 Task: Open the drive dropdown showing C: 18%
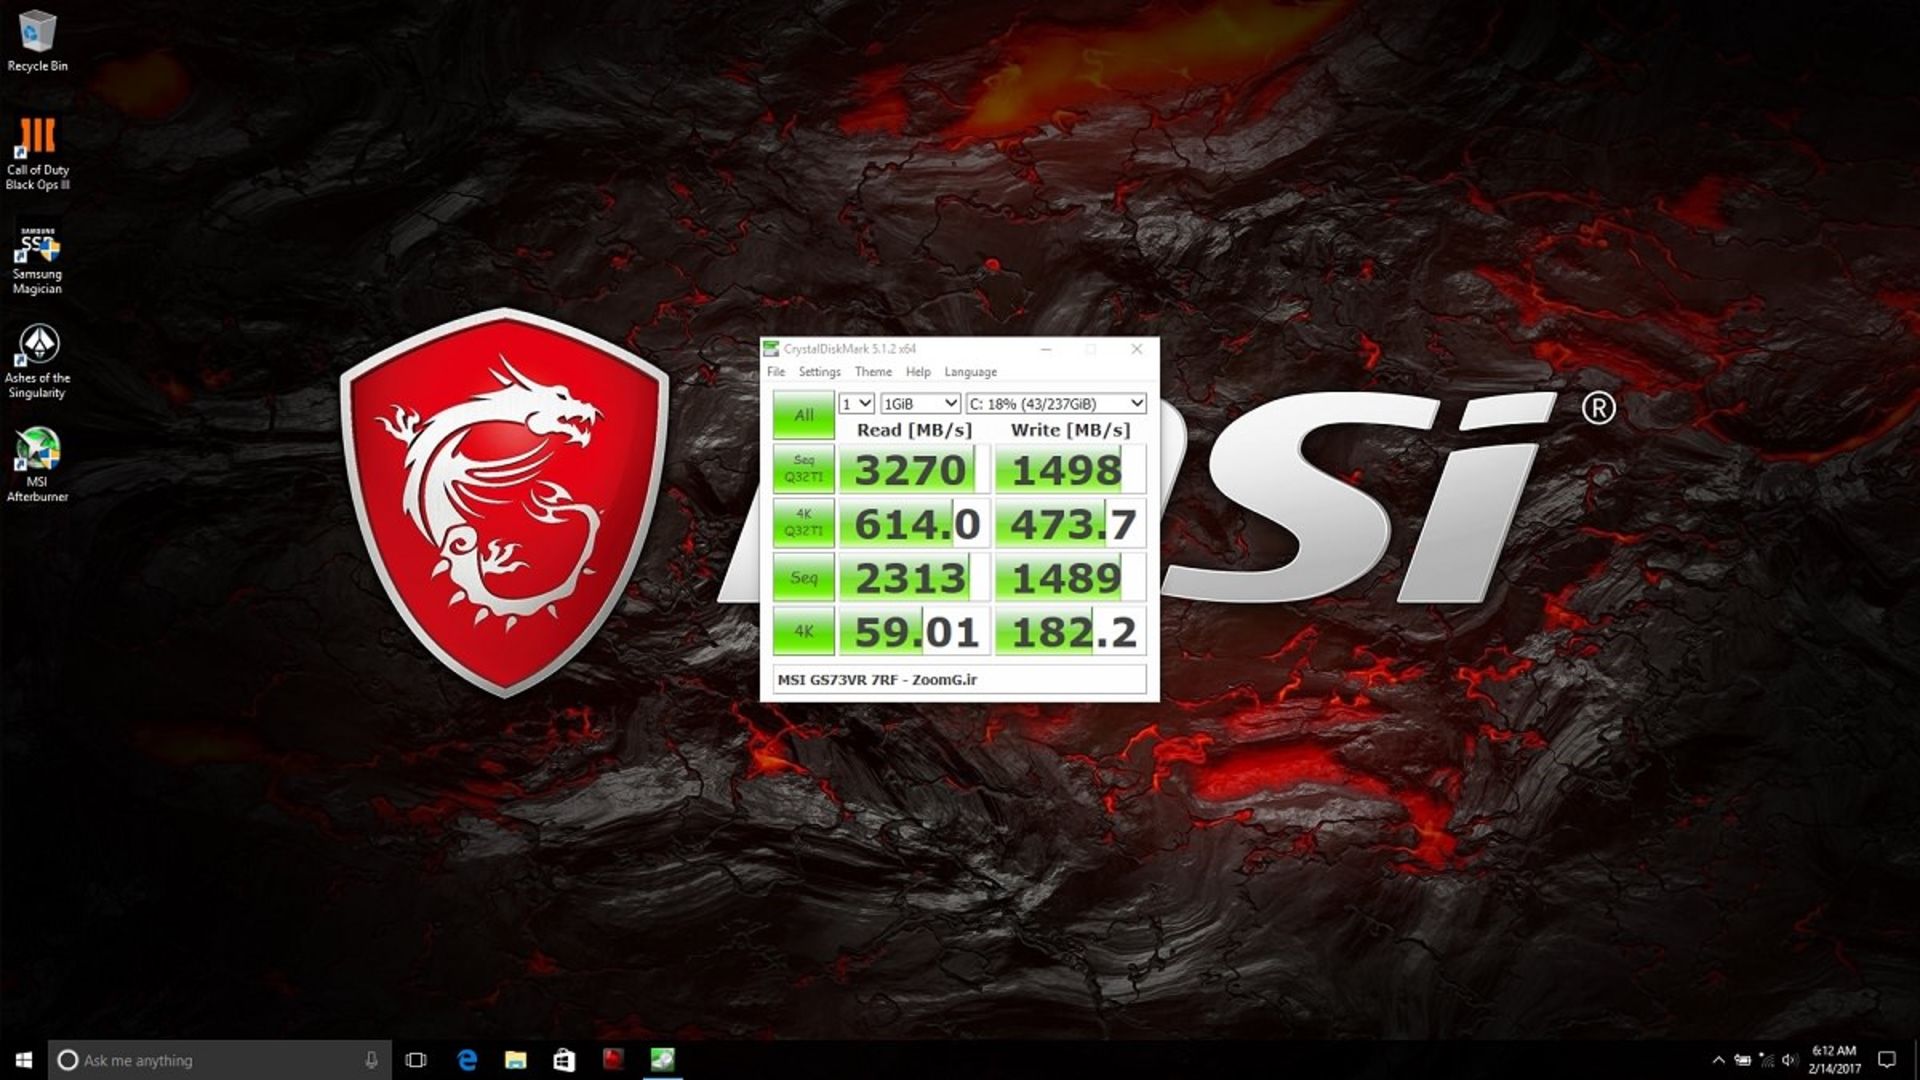[1056, 404]
